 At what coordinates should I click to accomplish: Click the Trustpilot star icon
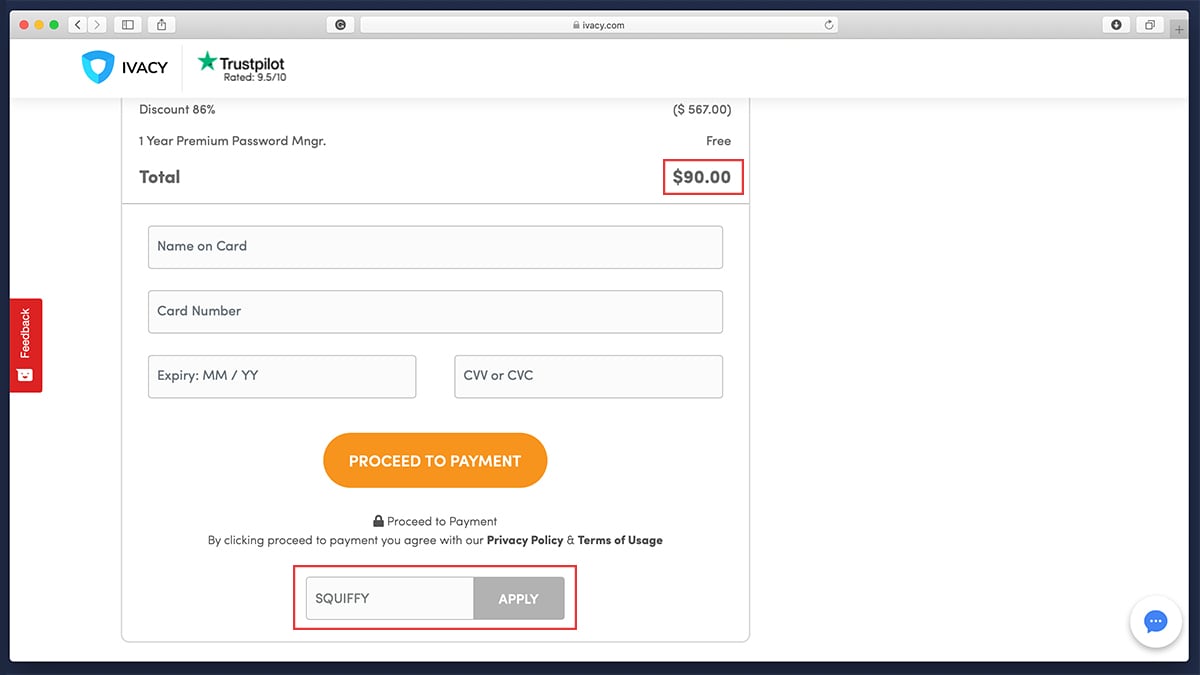point(207,62)
